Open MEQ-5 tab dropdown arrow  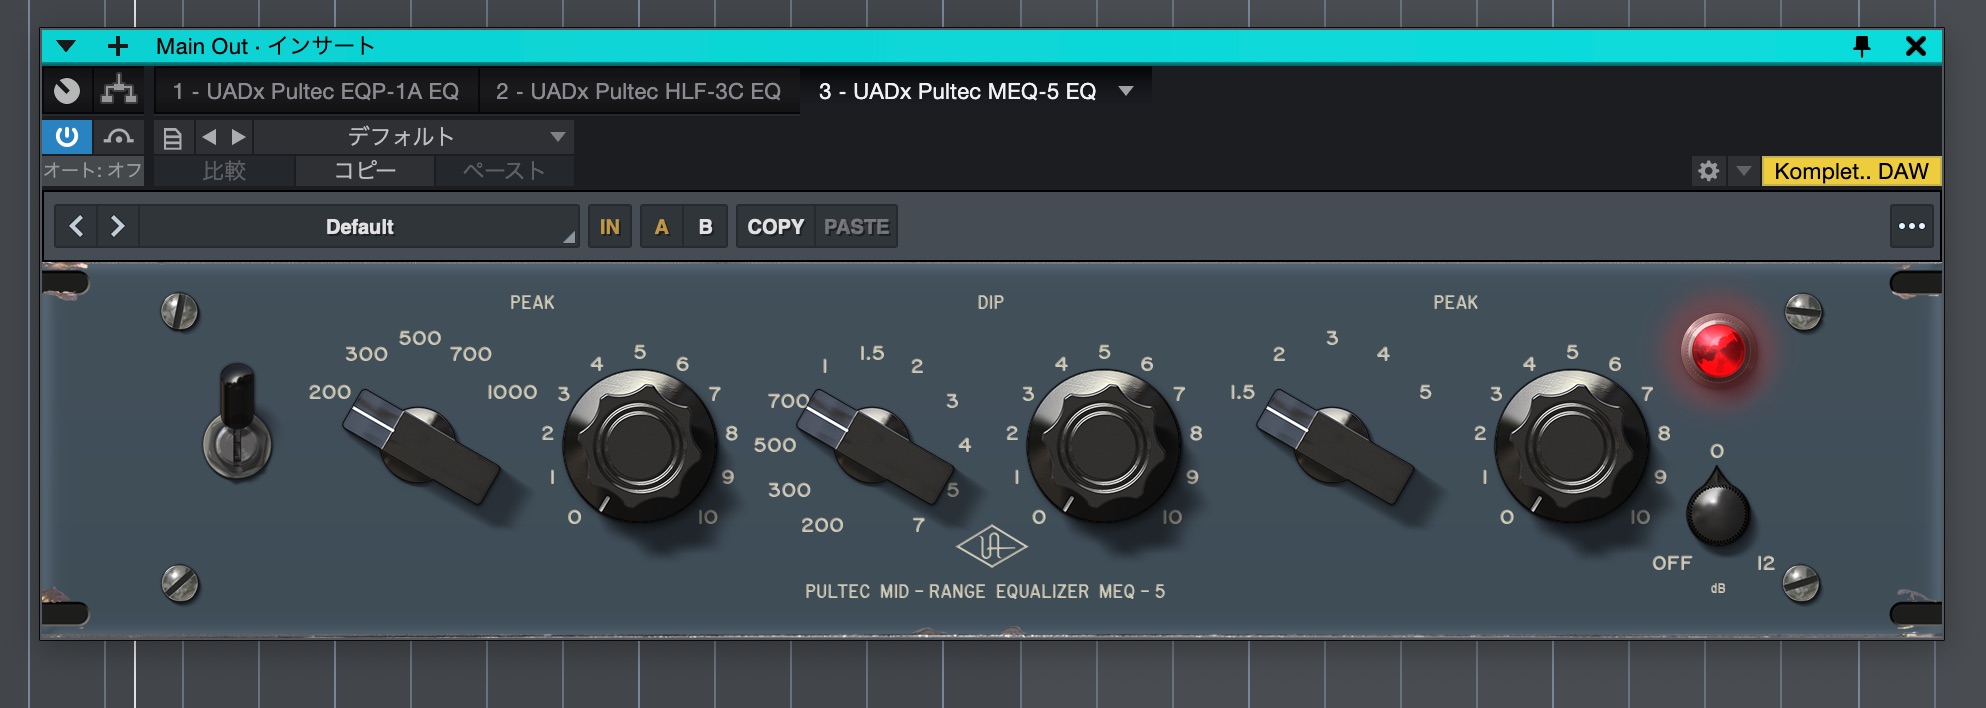pyautogui.click(x=1126, y=91)
